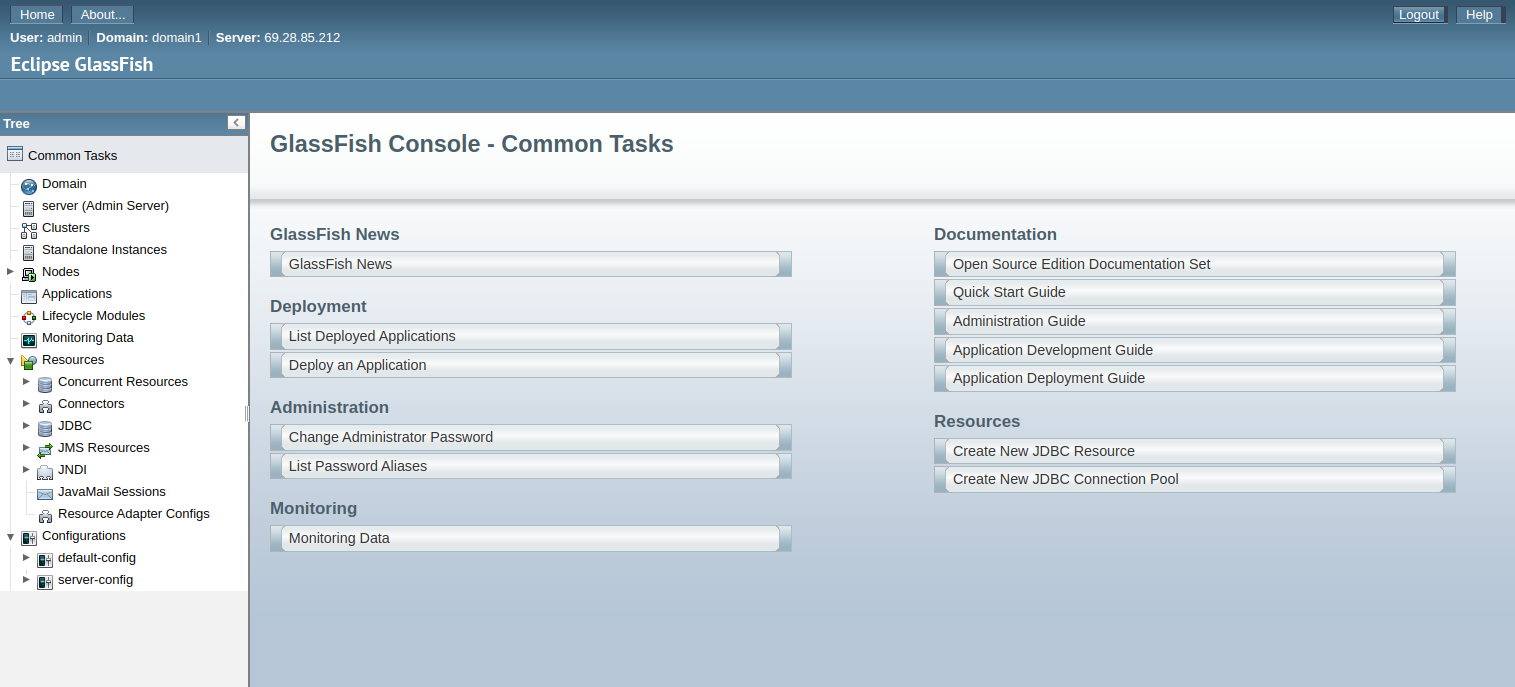Collapse the Resources tree node
Screen dimensions: 1515x687
[x=10, y=360]
